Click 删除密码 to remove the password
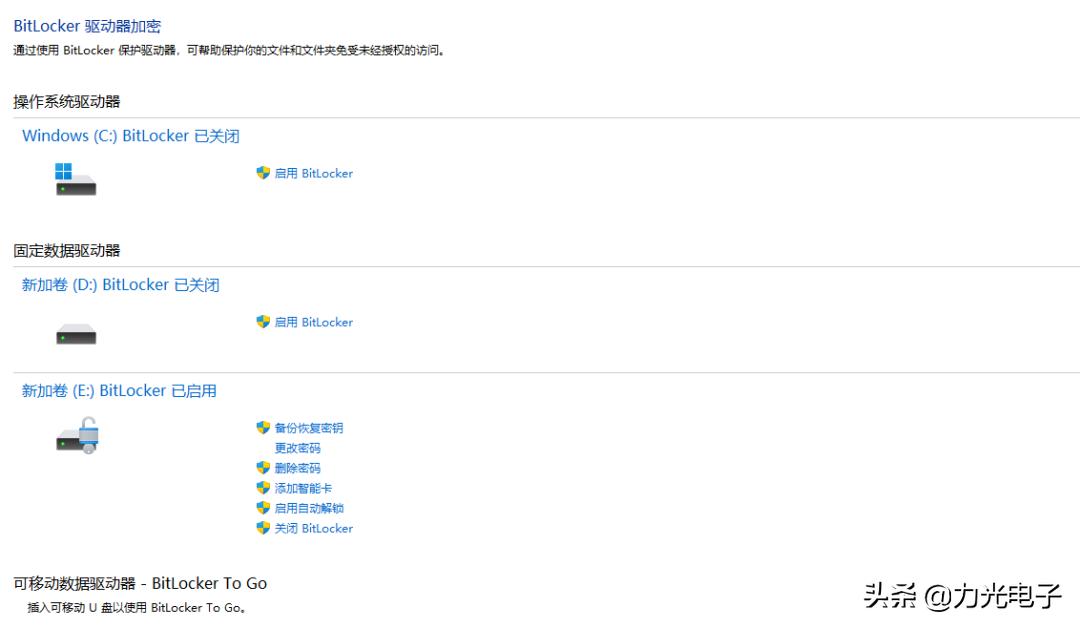This screenshot has height=628, width=1080. 297,467
